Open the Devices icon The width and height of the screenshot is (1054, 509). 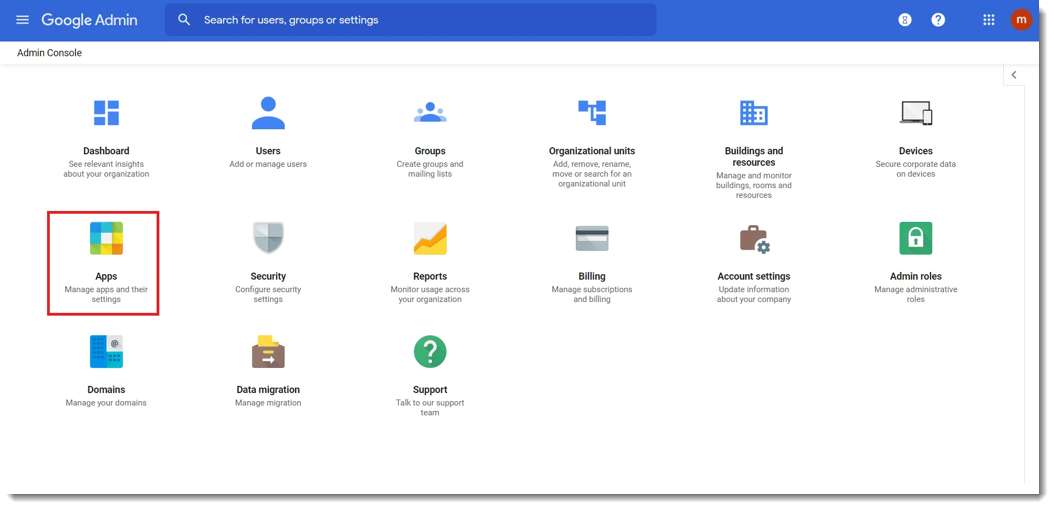click(x=916, y=113)
